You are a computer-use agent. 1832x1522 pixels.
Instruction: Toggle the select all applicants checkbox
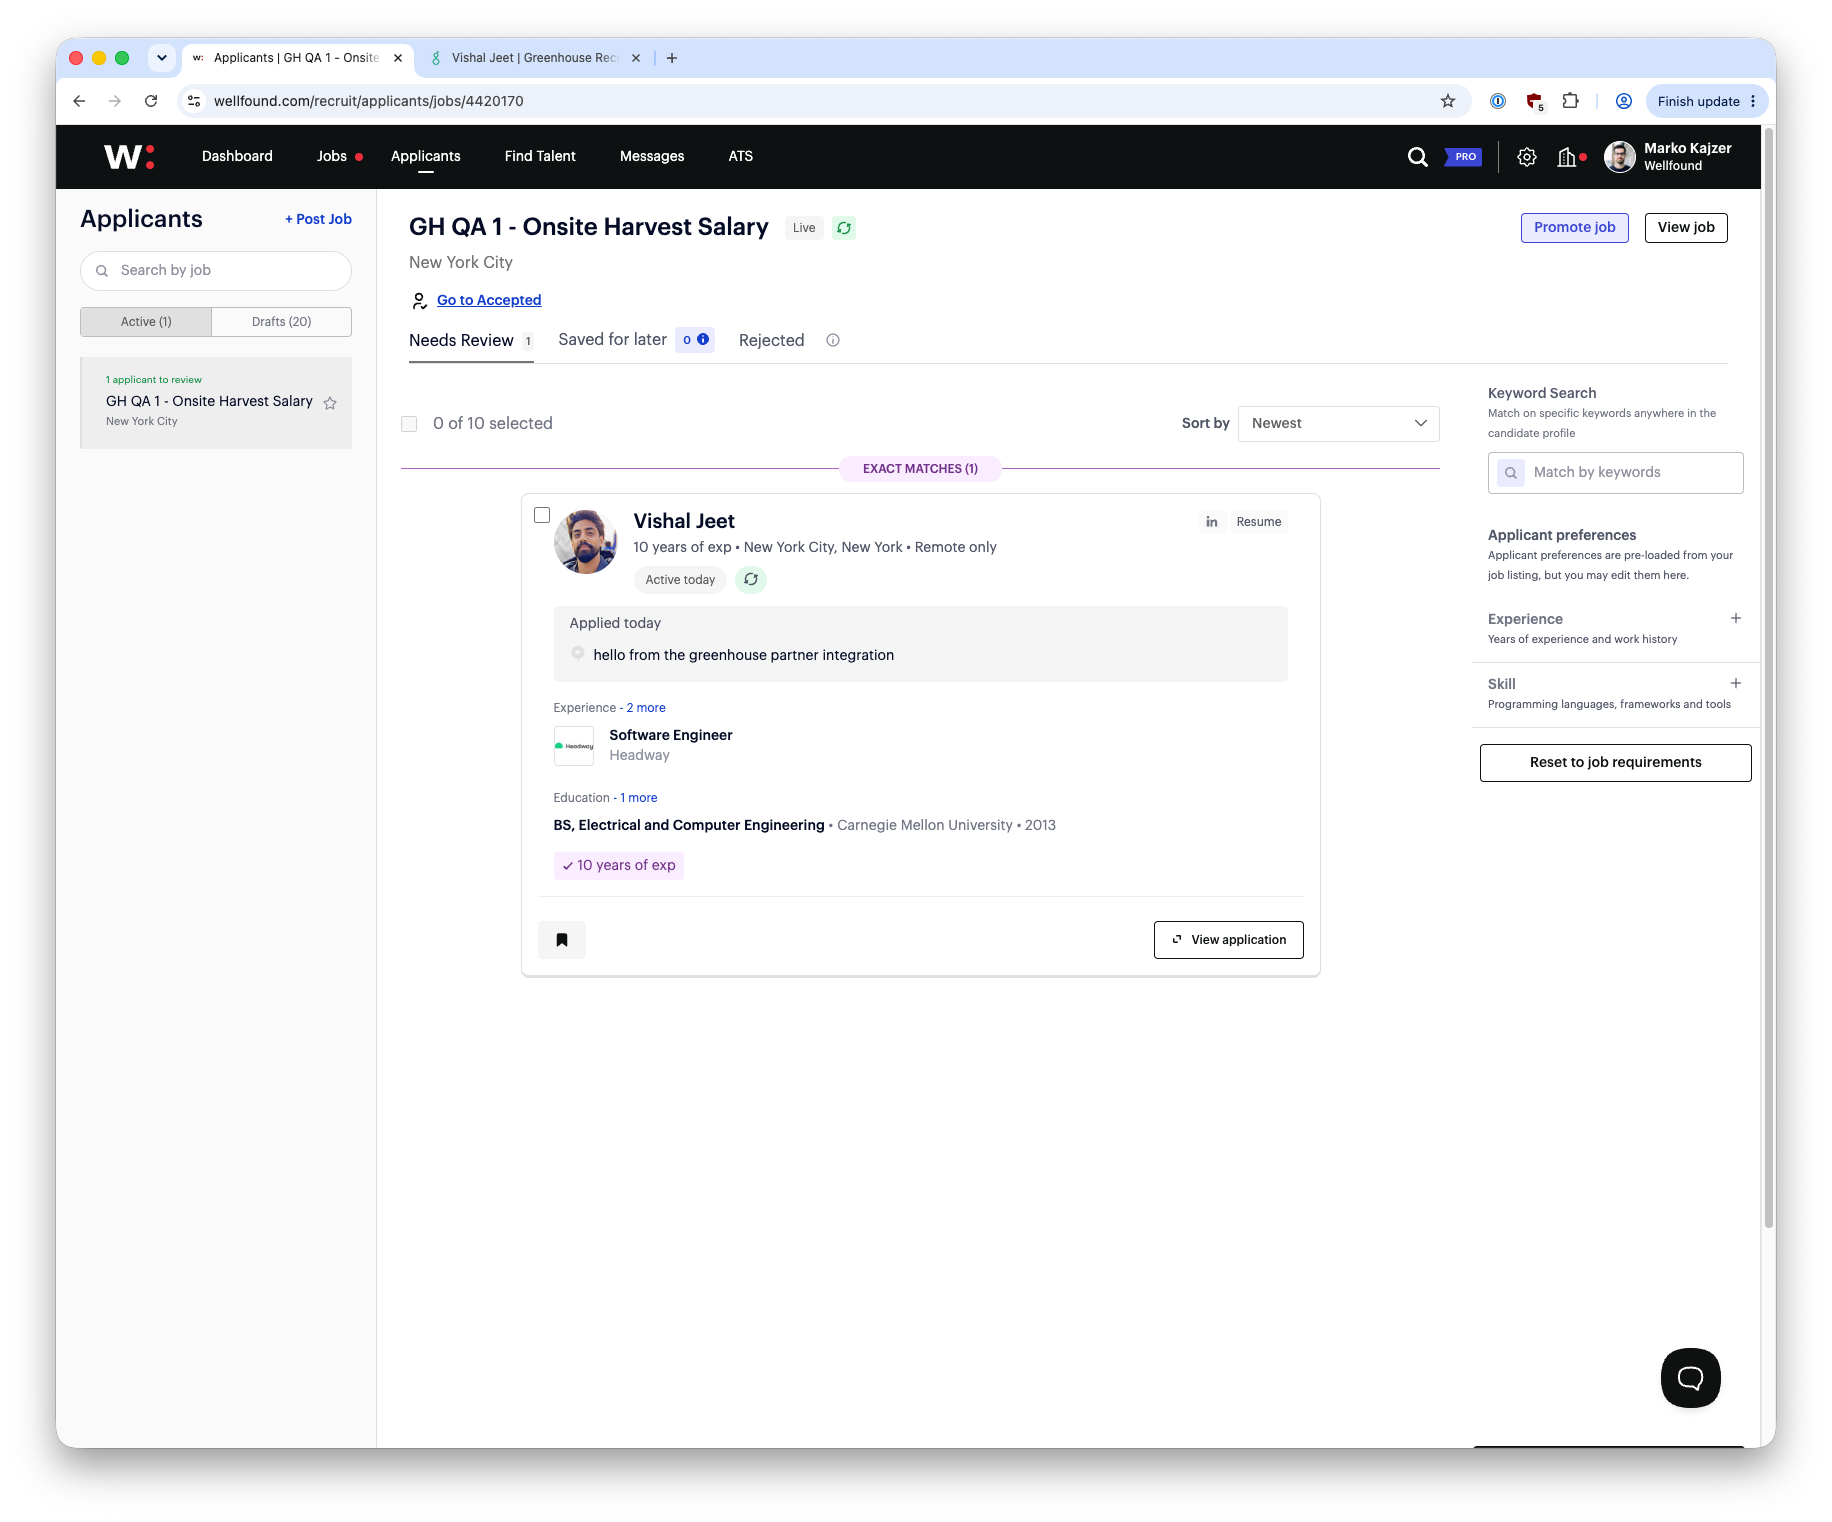[x=409, y=424]
